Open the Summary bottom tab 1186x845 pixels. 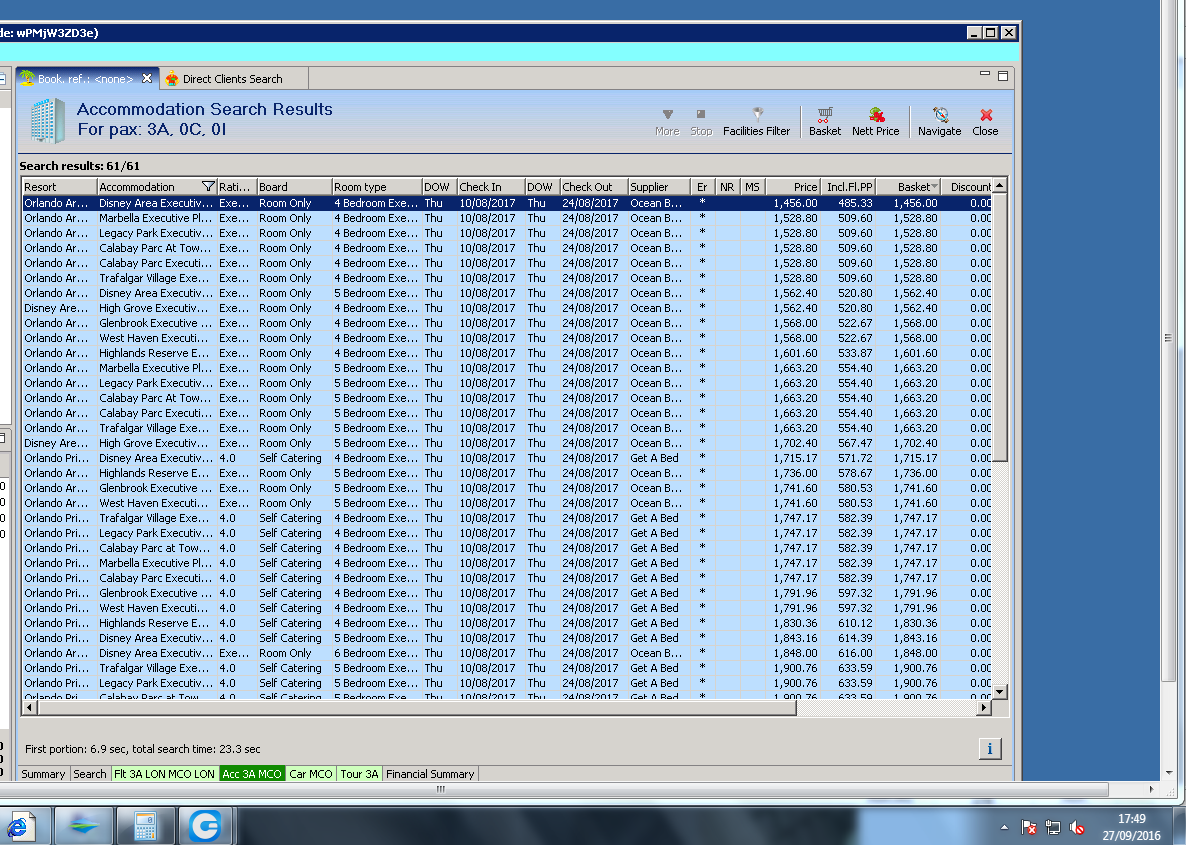43,774
